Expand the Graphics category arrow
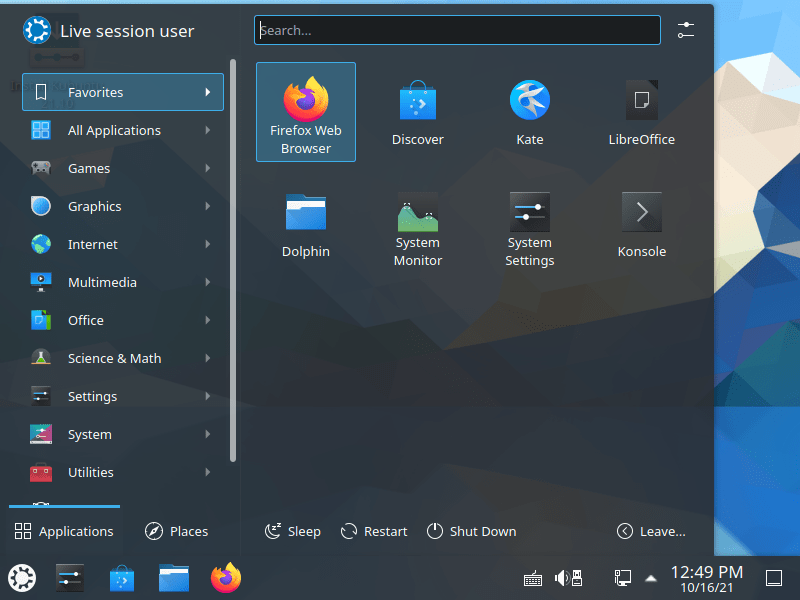This screenshot has height=600, width=800. [208, 206]
